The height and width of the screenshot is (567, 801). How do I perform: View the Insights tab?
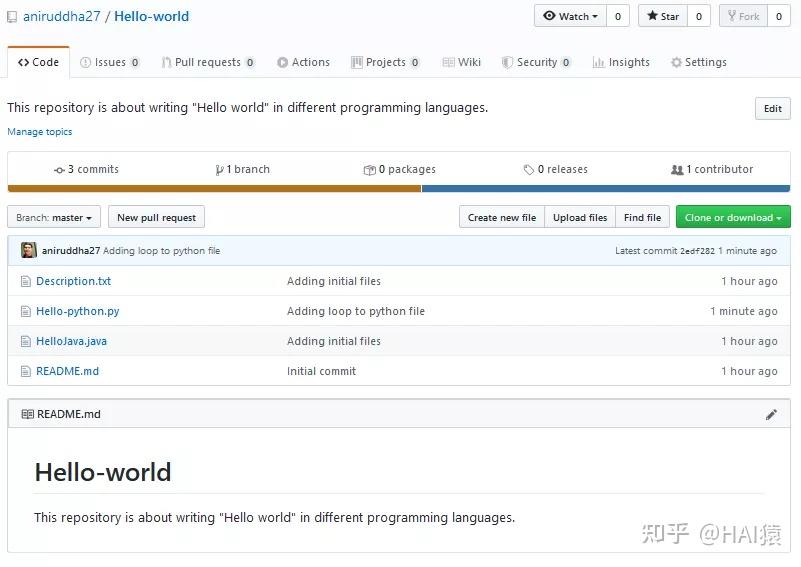click(621, 62)
